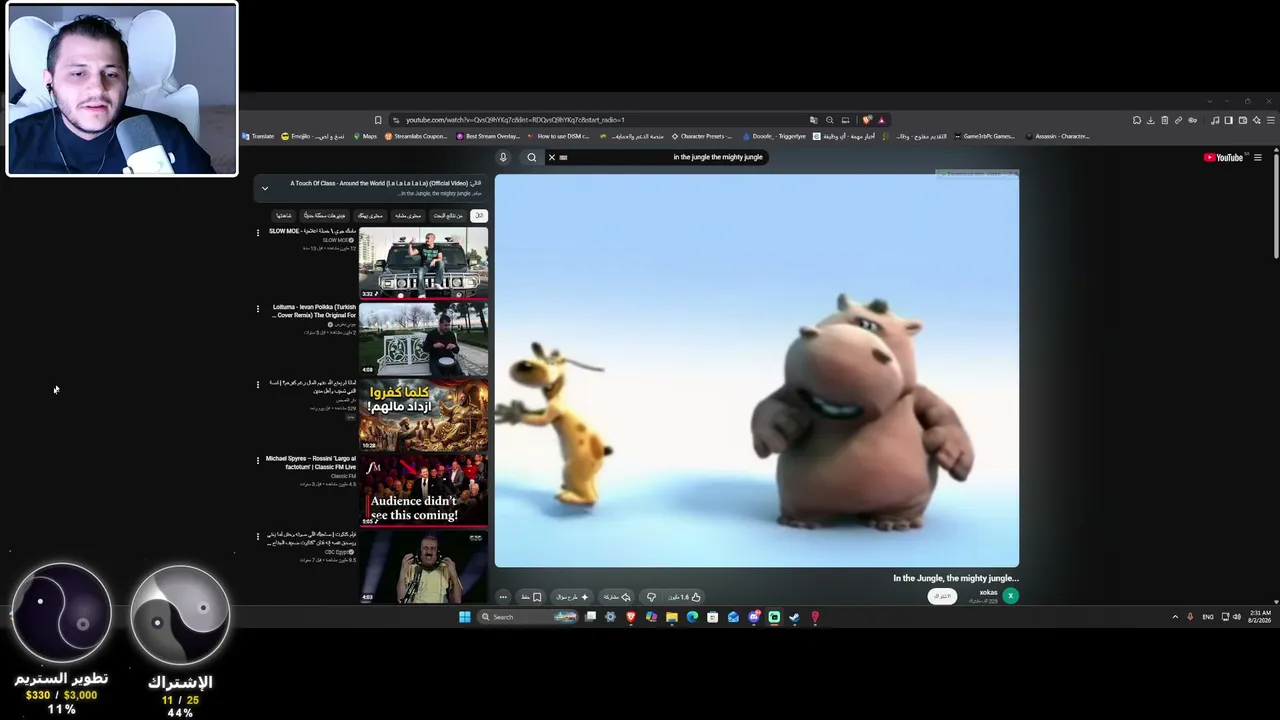Image resolution: width=1280 pixels, height=720 pixels.
Task: Open 'كلما كفروا' video thumbnail
Action: 424,415
